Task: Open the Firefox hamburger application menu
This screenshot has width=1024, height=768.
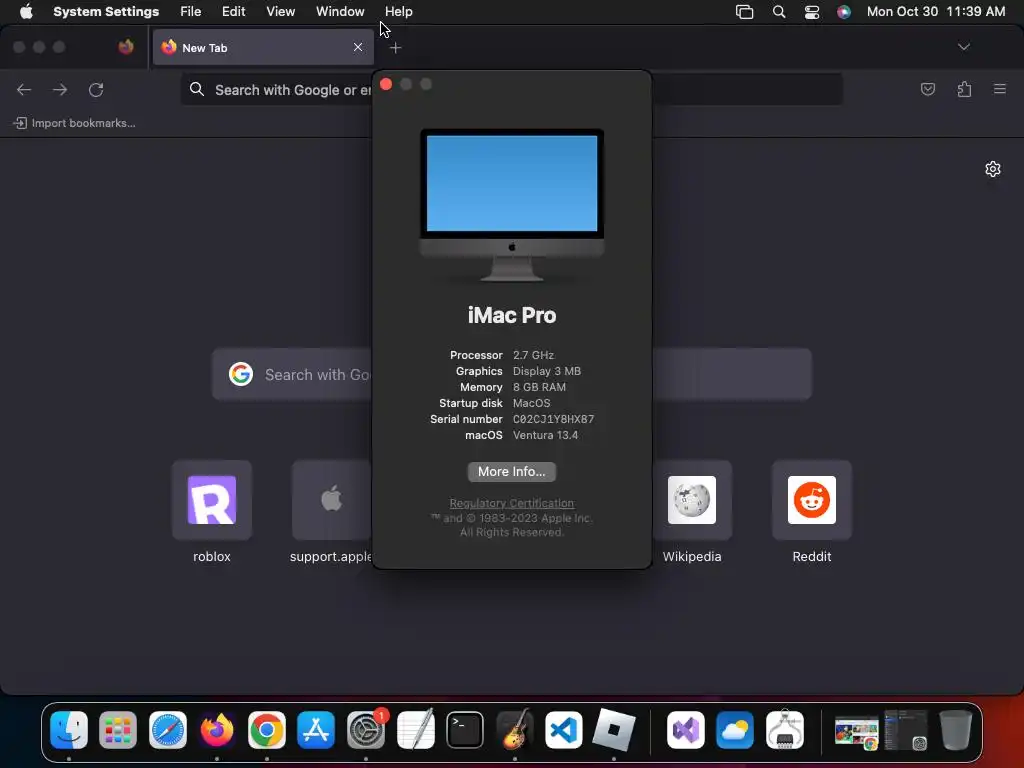Action: click(x=1000, y=89)
